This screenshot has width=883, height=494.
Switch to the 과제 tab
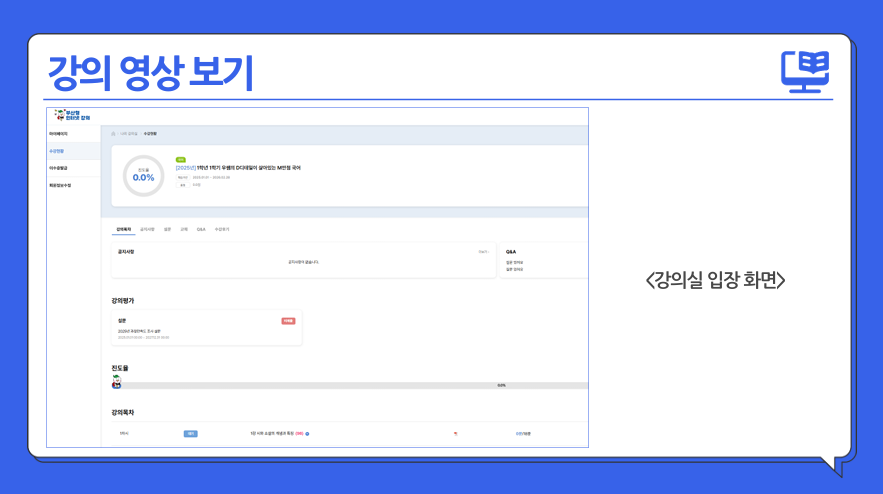pyautogui.click(x=184, y=229)
